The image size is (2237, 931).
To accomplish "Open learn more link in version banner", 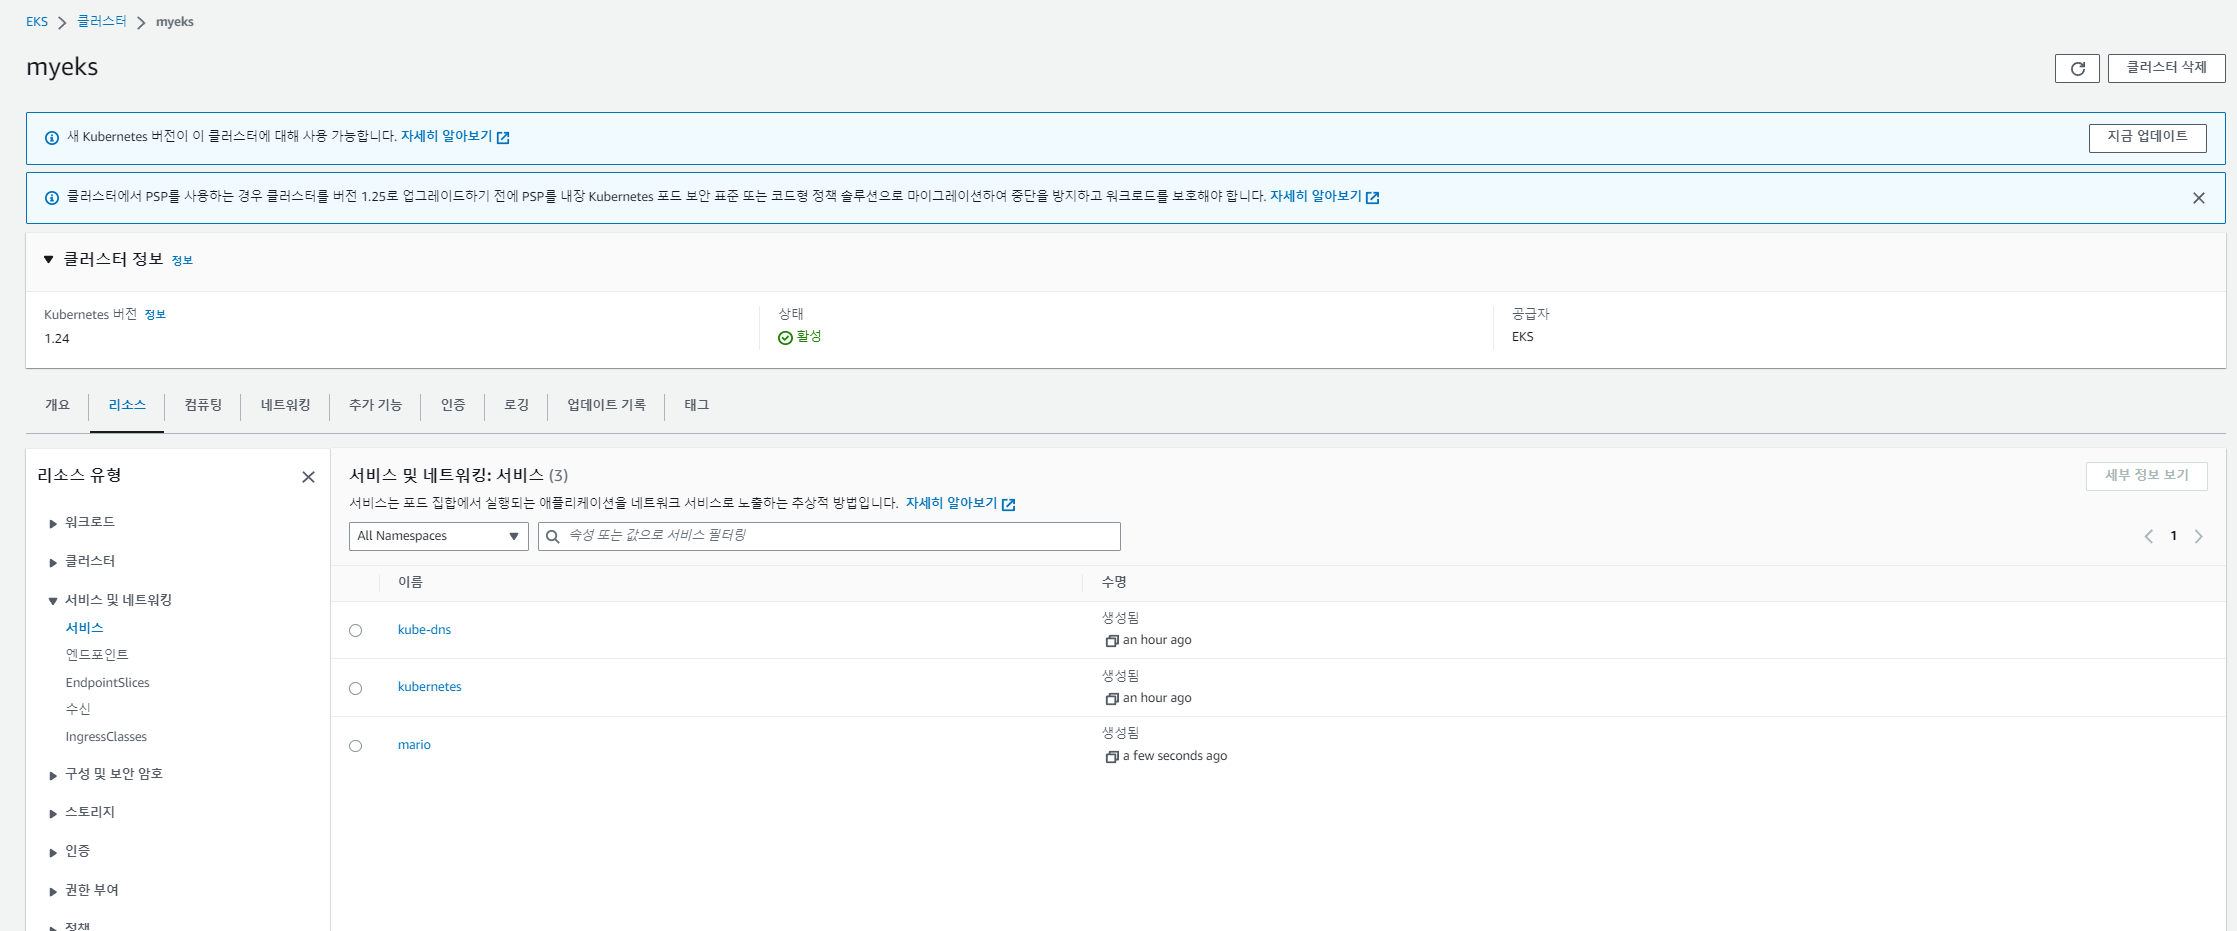I will coord(455,136).
